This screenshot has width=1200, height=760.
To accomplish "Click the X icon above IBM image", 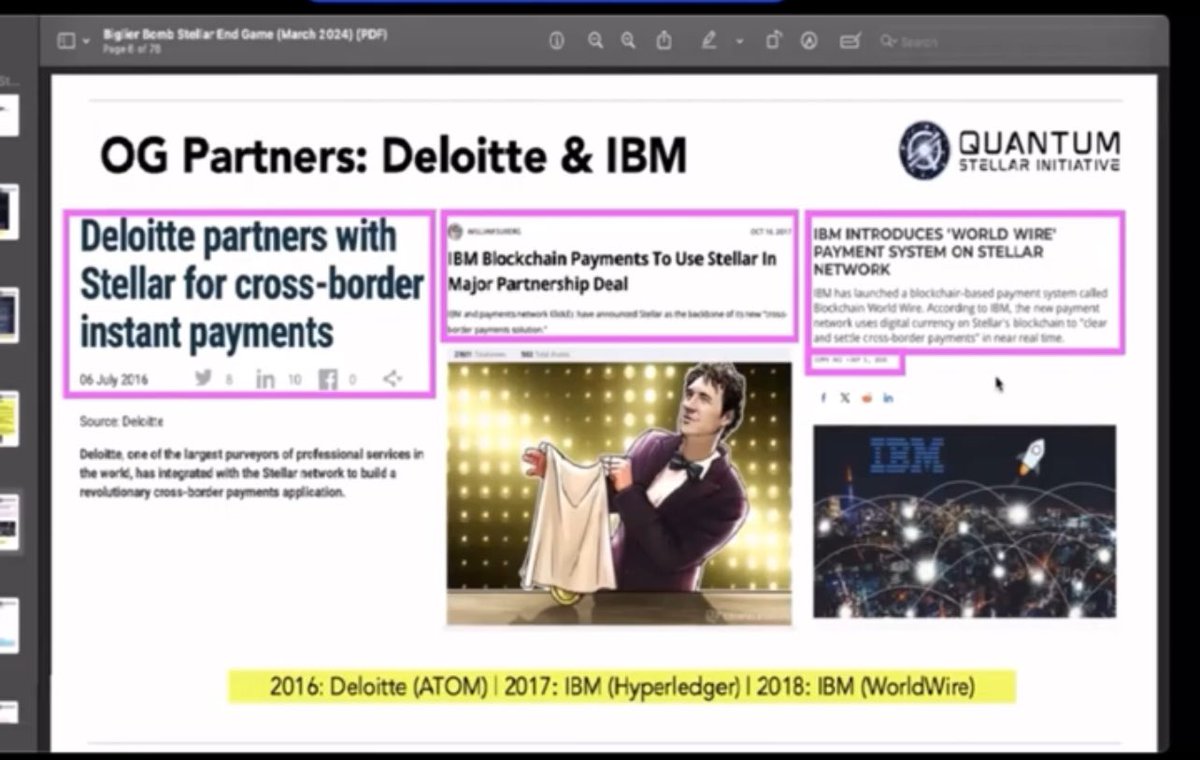I will (845, 398).
